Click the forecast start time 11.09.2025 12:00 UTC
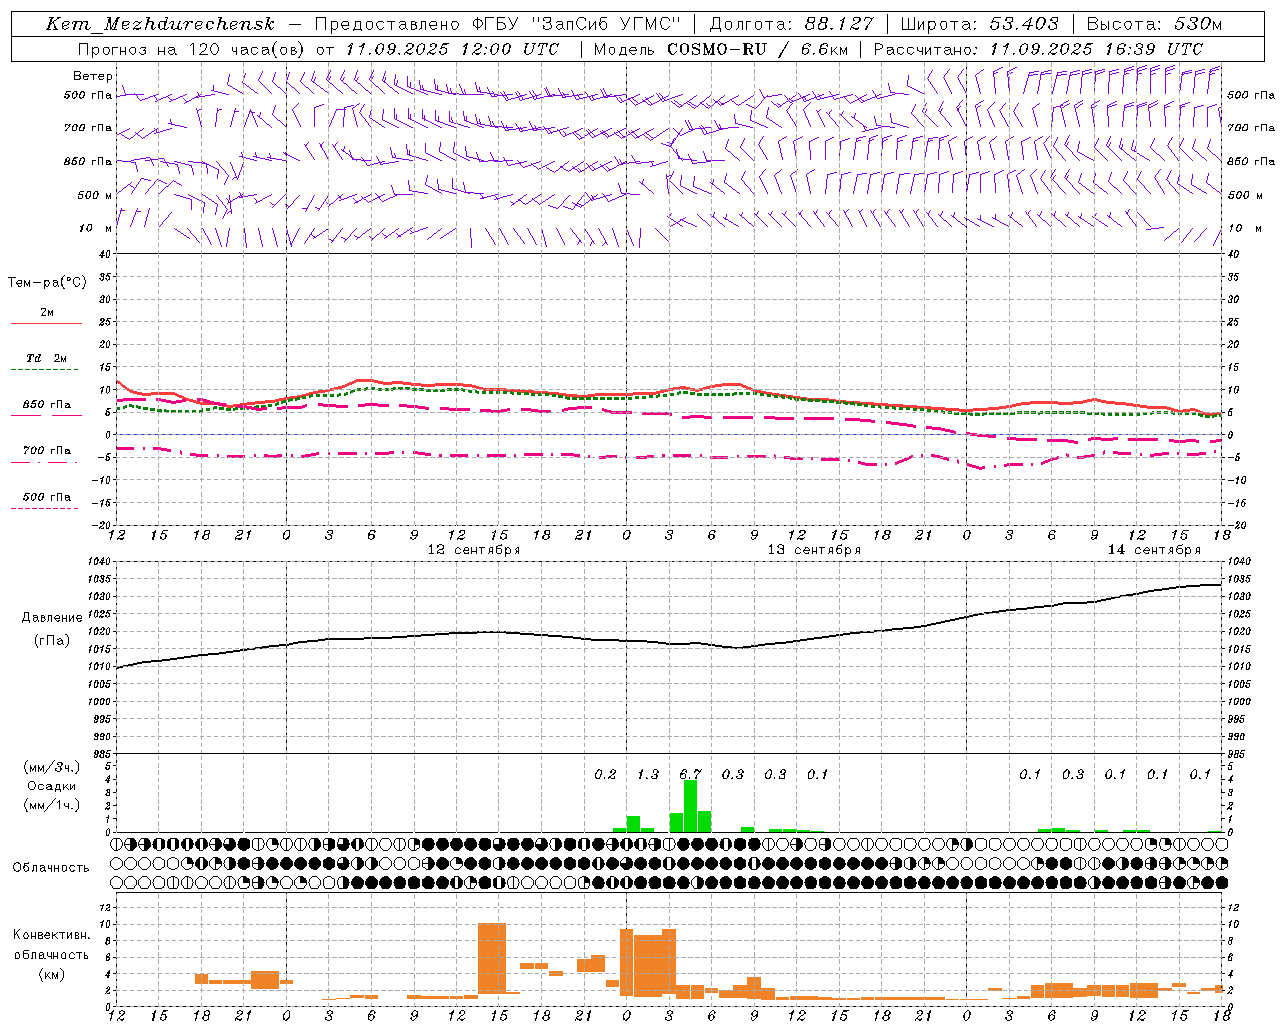 tap(452, 49)
